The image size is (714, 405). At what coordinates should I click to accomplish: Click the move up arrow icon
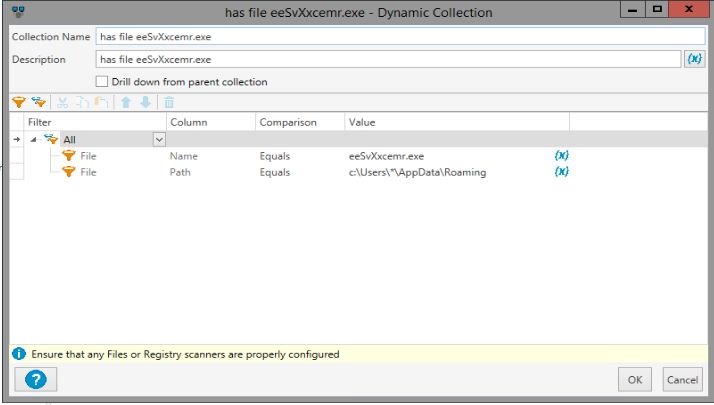[x=126, y=101]
